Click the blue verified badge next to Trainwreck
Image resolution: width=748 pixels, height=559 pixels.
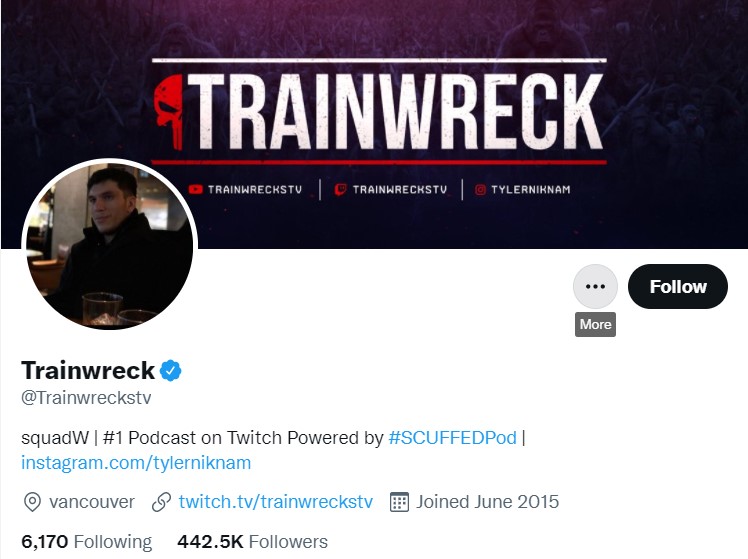click(170, 371)
